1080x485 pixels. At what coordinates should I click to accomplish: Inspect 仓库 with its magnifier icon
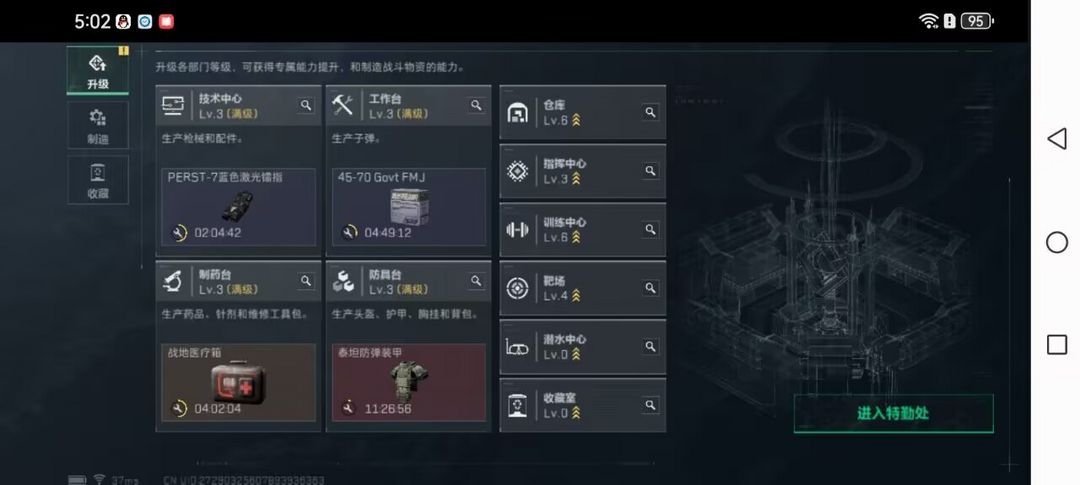[650, 112]
